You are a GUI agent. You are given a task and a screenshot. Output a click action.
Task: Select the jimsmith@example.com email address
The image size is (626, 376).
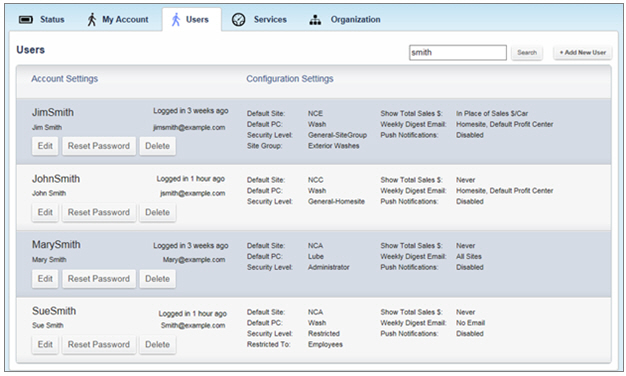click(189, 128)
